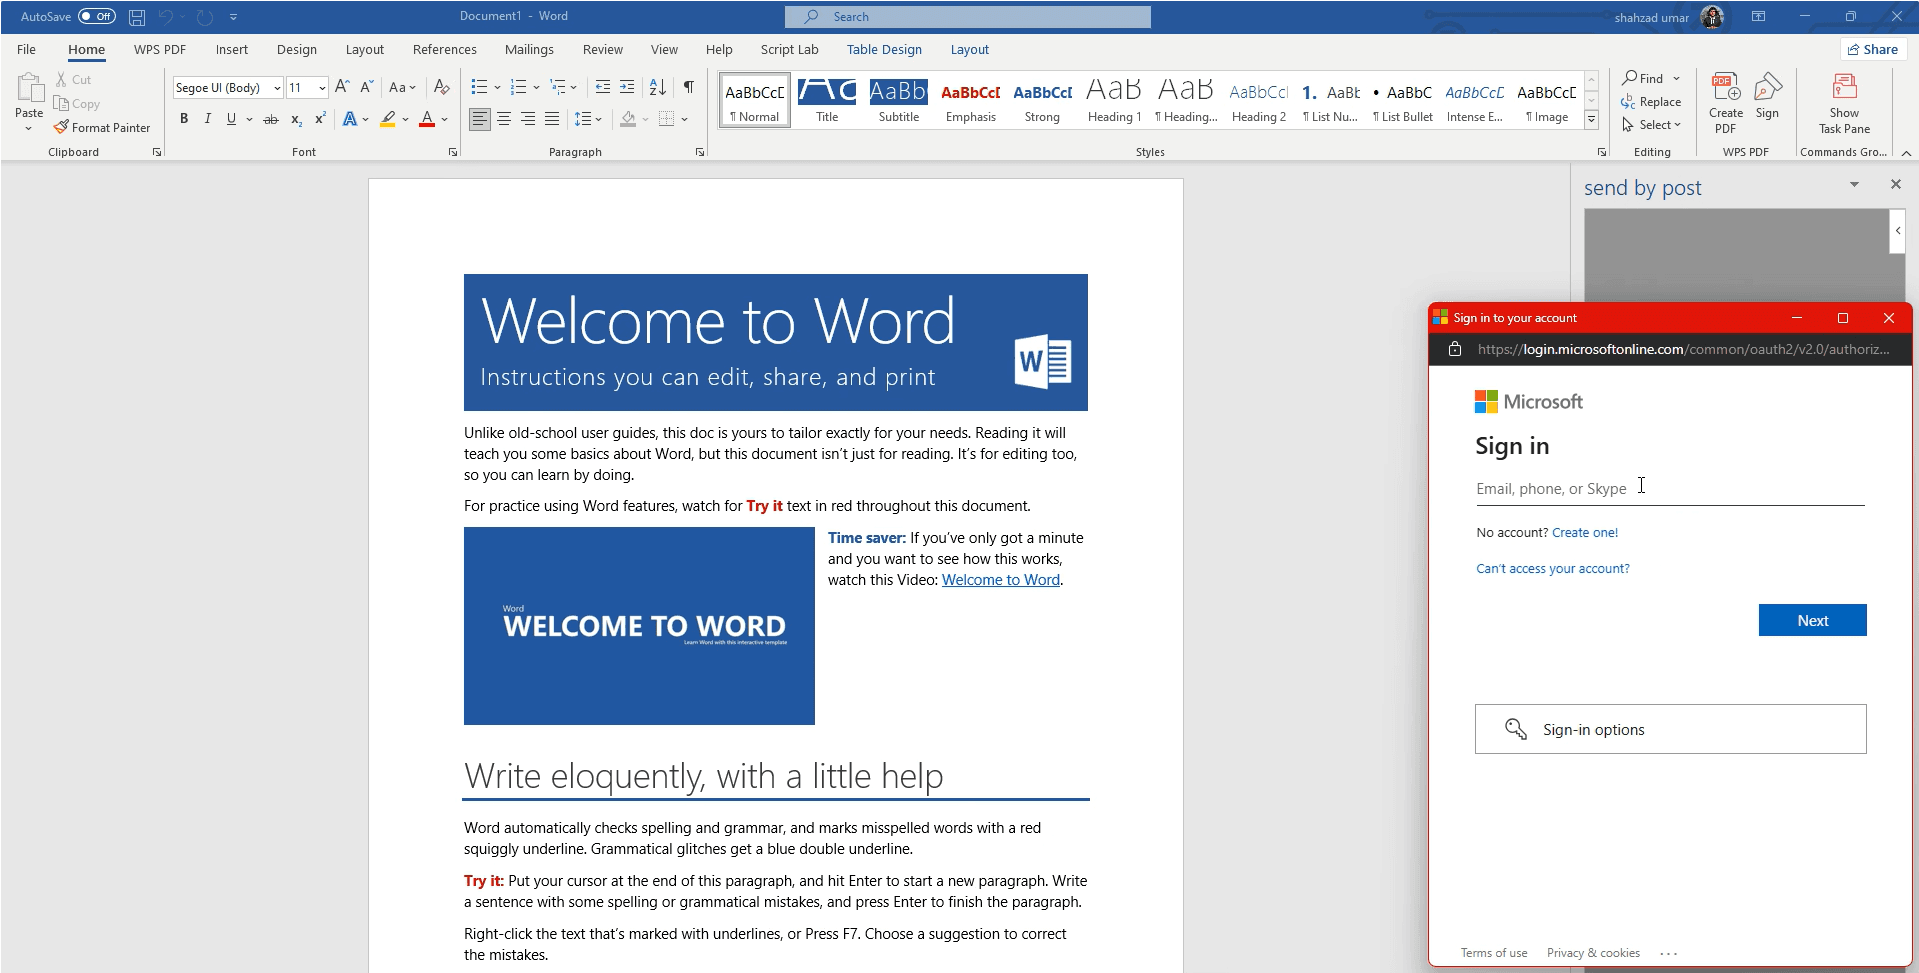Toggle AutoSave switch
Screen dimensions: 1919x973
click(97, 16)
